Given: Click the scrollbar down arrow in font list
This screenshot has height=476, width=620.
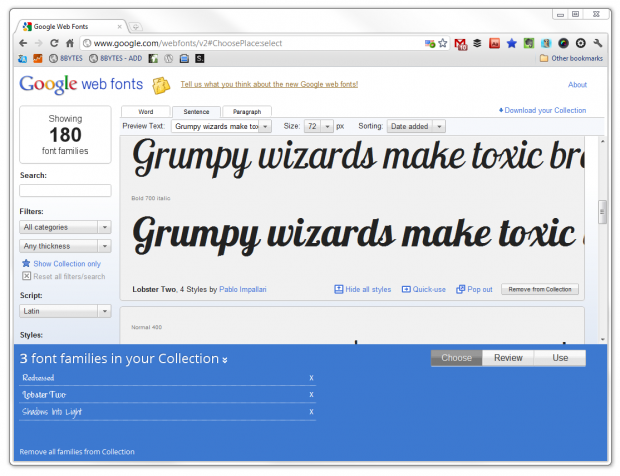Looking at the screenshot, I should pyautogui.click(x=603, y=339).
